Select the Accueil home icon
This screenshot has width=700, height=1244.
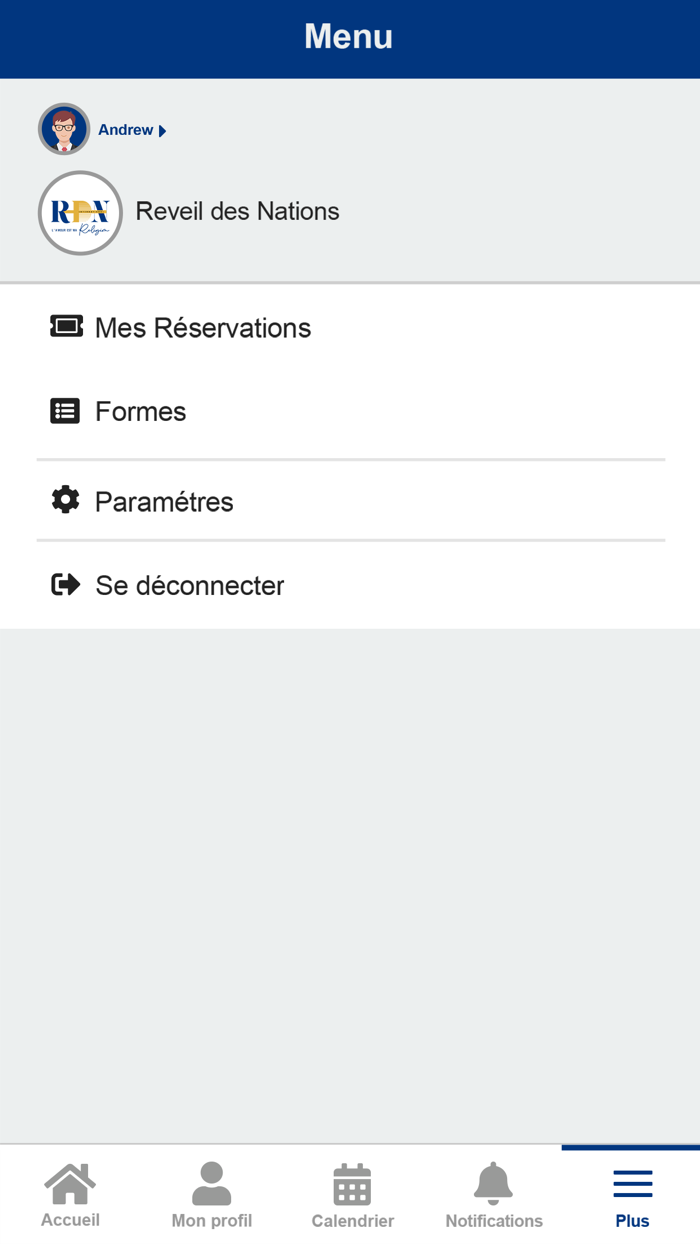69,1185
